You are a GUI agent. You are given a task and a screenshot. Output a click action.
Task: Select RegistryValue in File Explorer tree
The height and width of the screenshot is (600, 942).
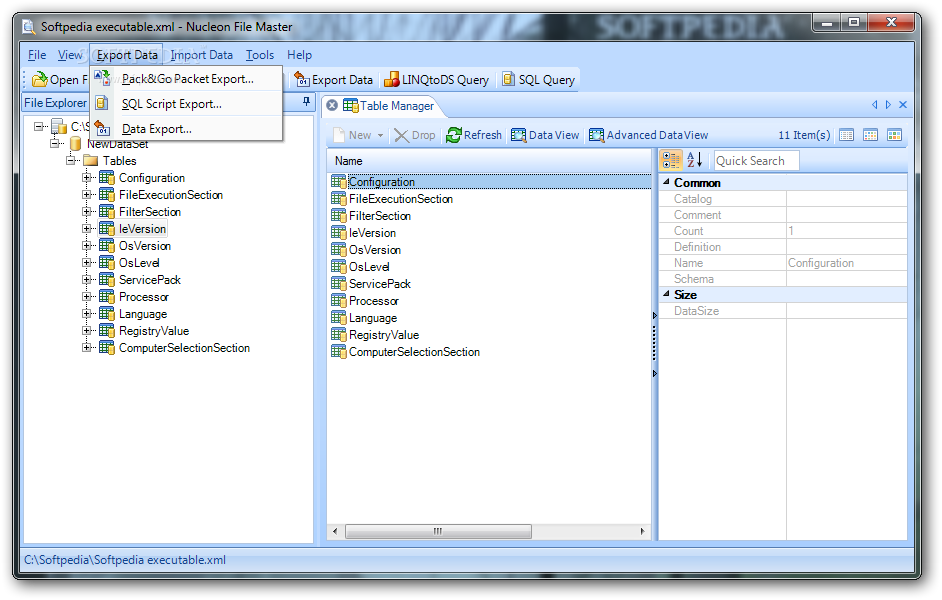coord(154,331)
